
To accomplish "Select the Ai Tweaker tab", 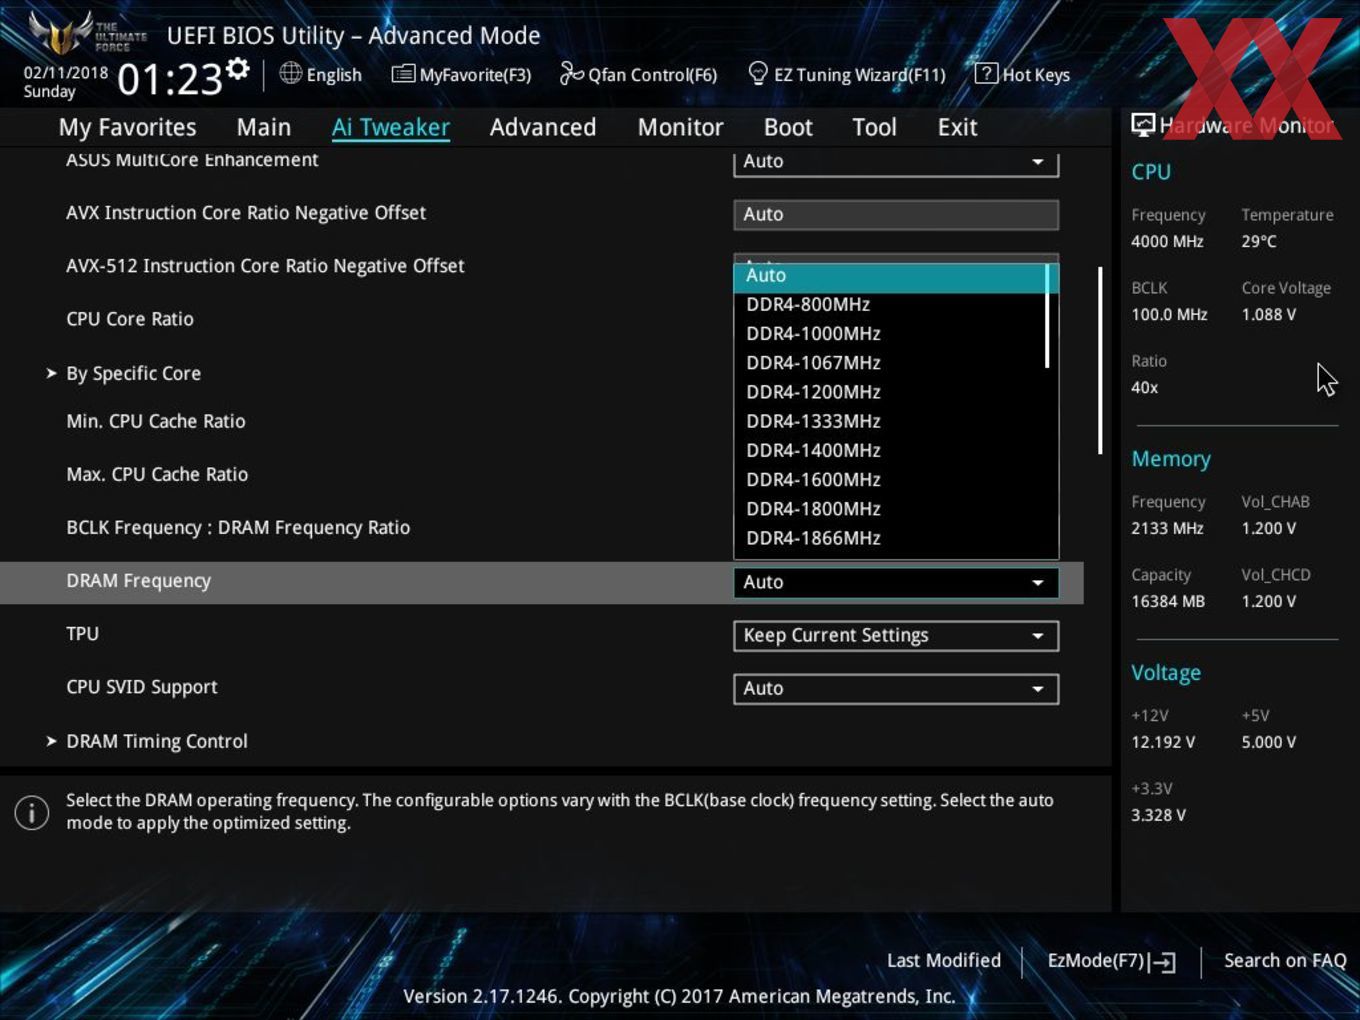I will coord(390,127).
